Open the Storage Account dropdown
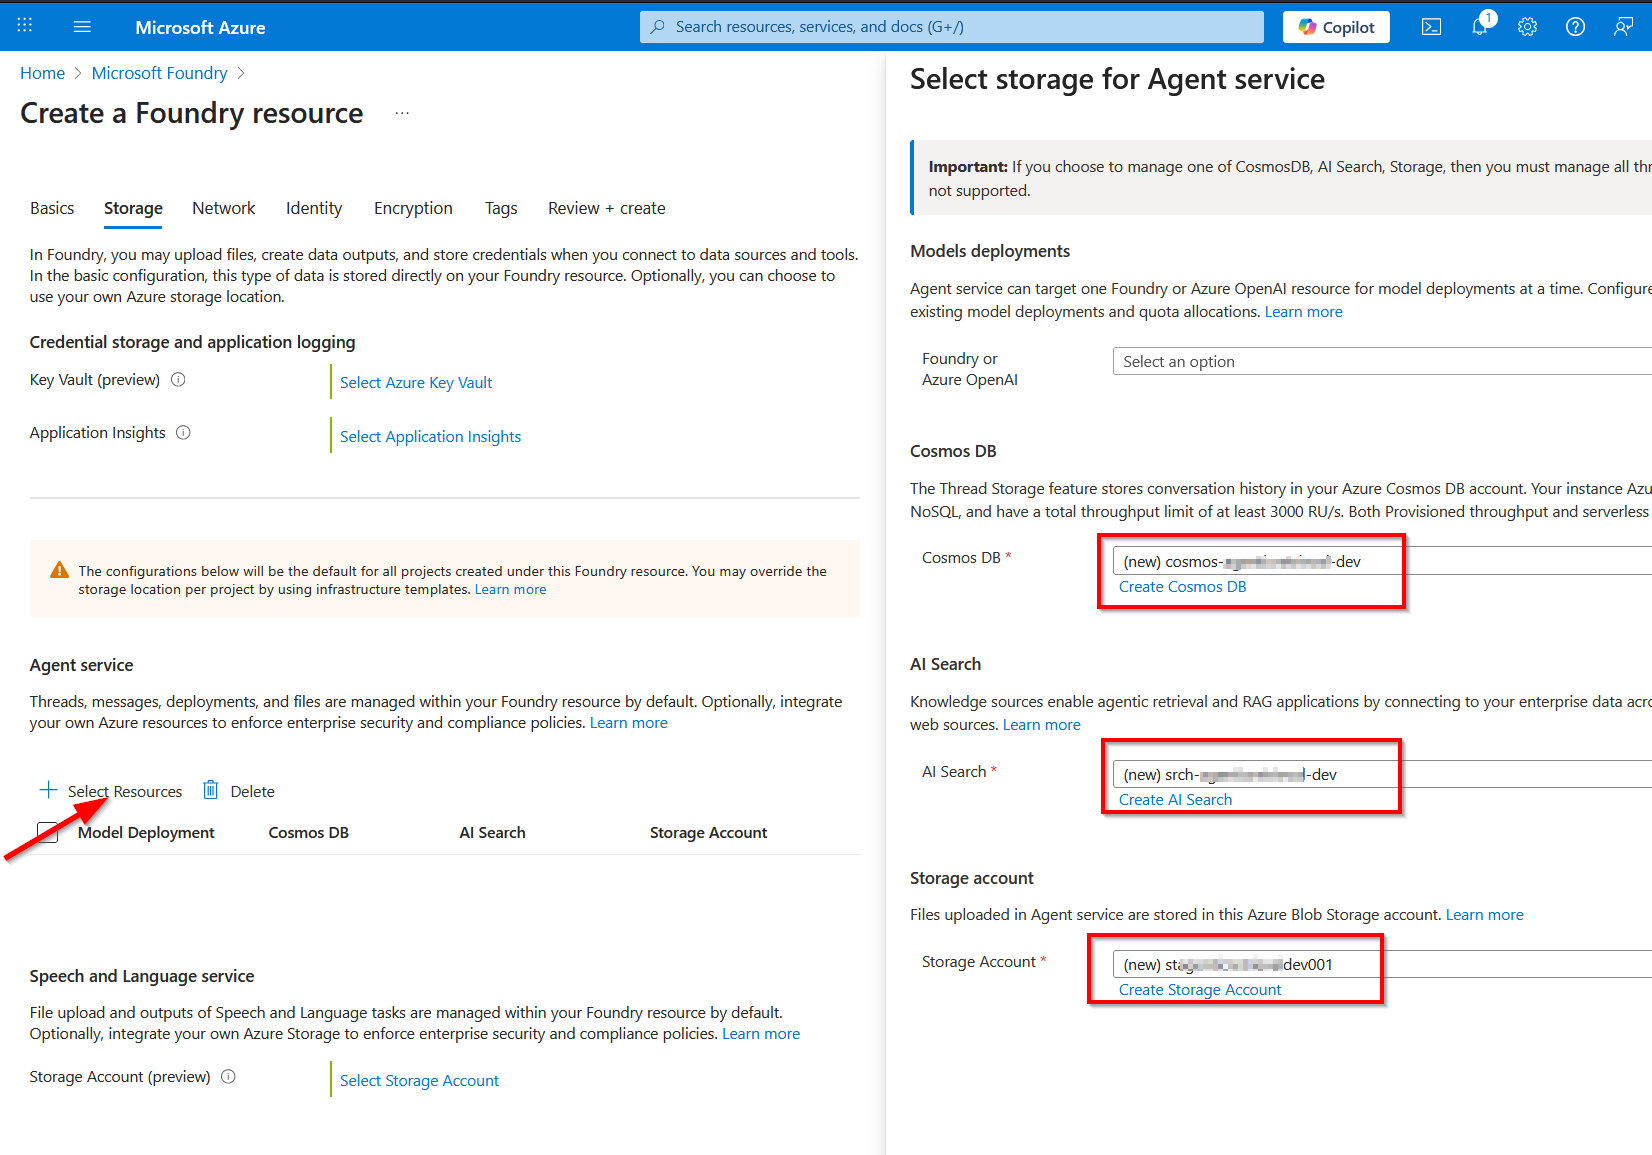 pyautogui.click(x=1380, y=964)
